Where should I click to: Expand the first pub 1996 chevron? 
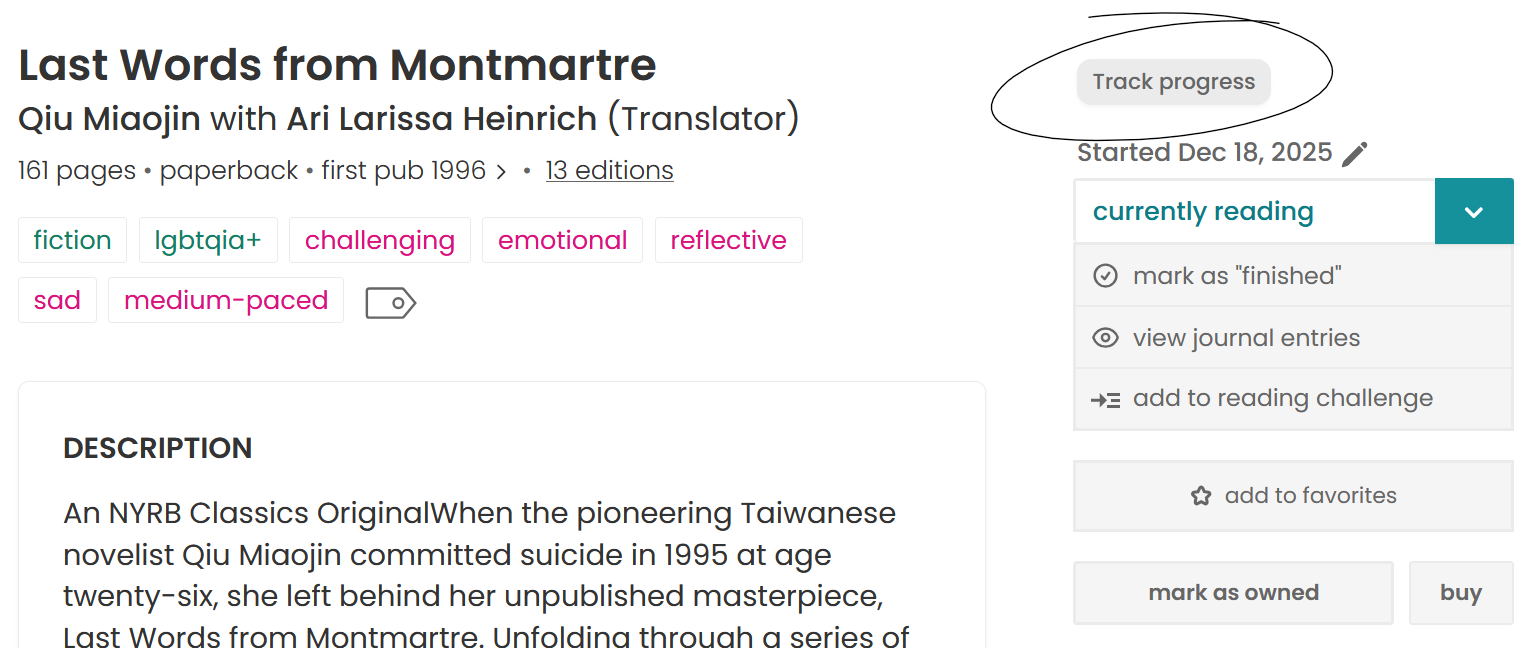(501, 172)
